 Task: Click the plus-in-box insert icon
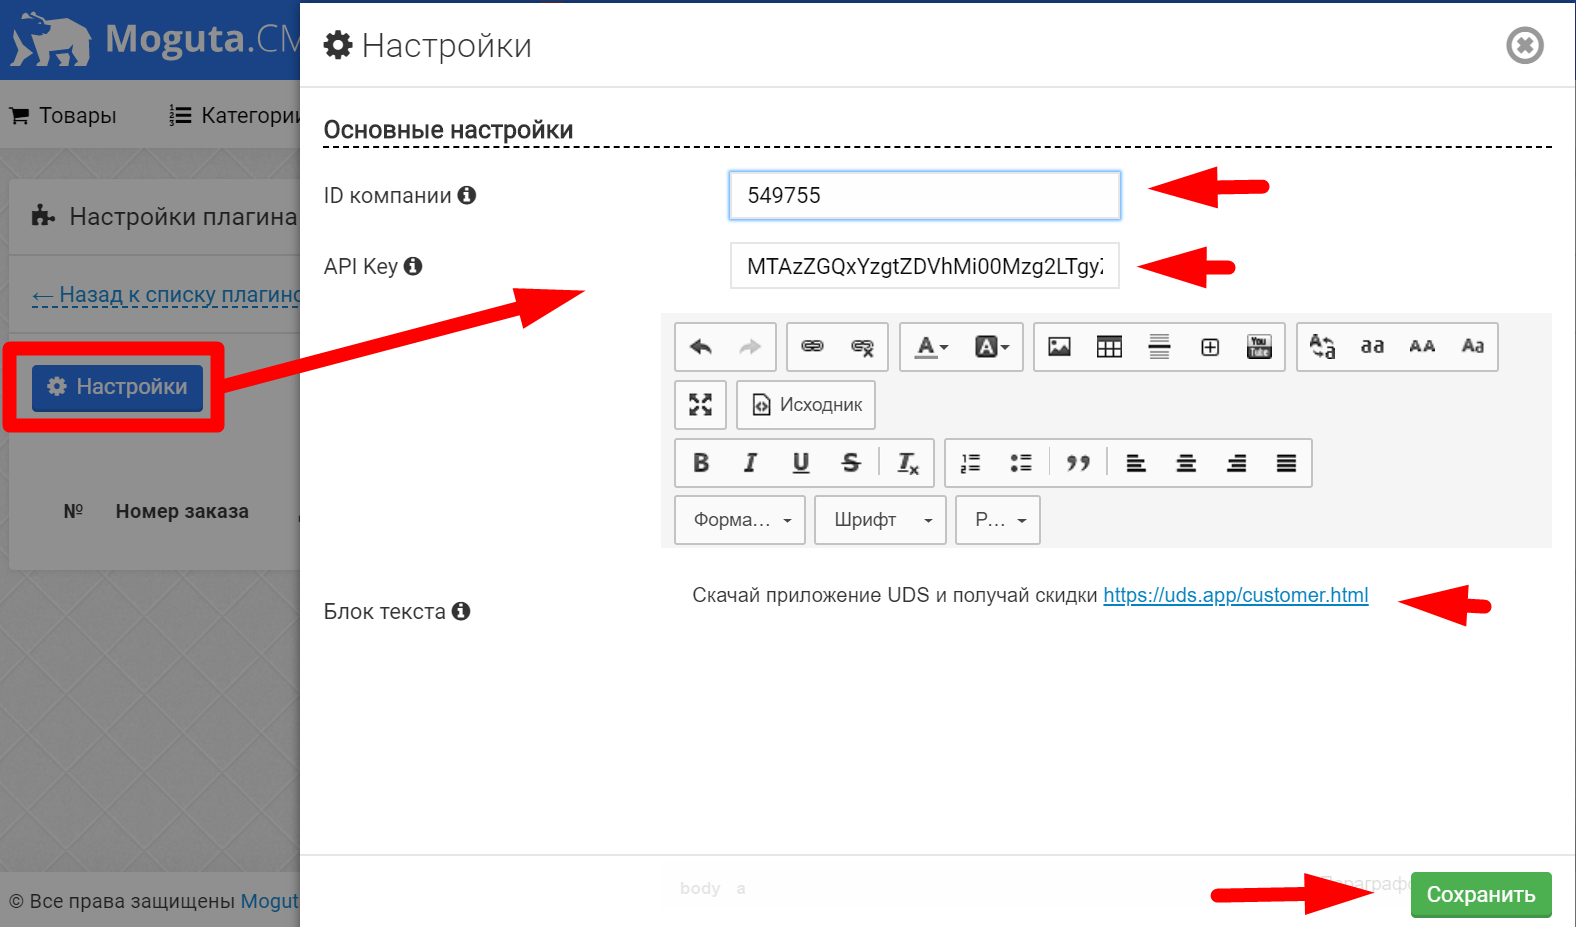pyautogui.click(x=1210, y=347)
